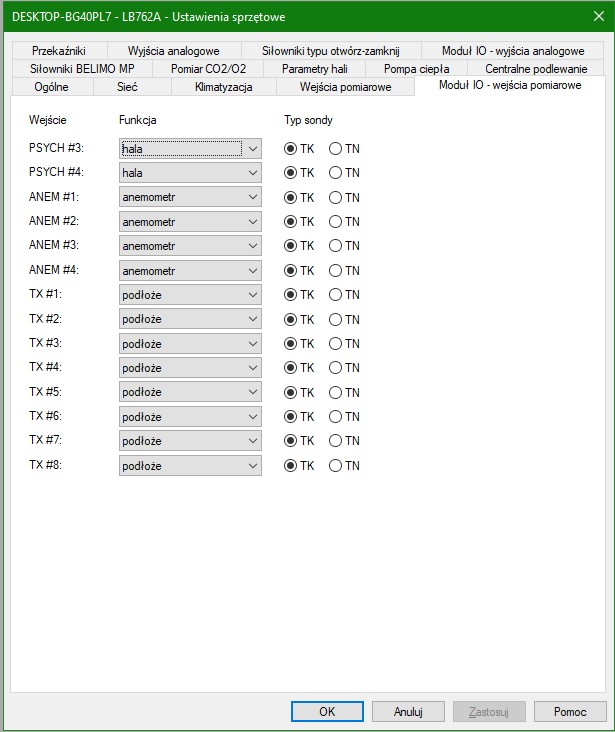Image resolution: width=615 pixels, height=732 pixels.
Task: Go to the Pompa ciepła tab
Action: point(416,69)
